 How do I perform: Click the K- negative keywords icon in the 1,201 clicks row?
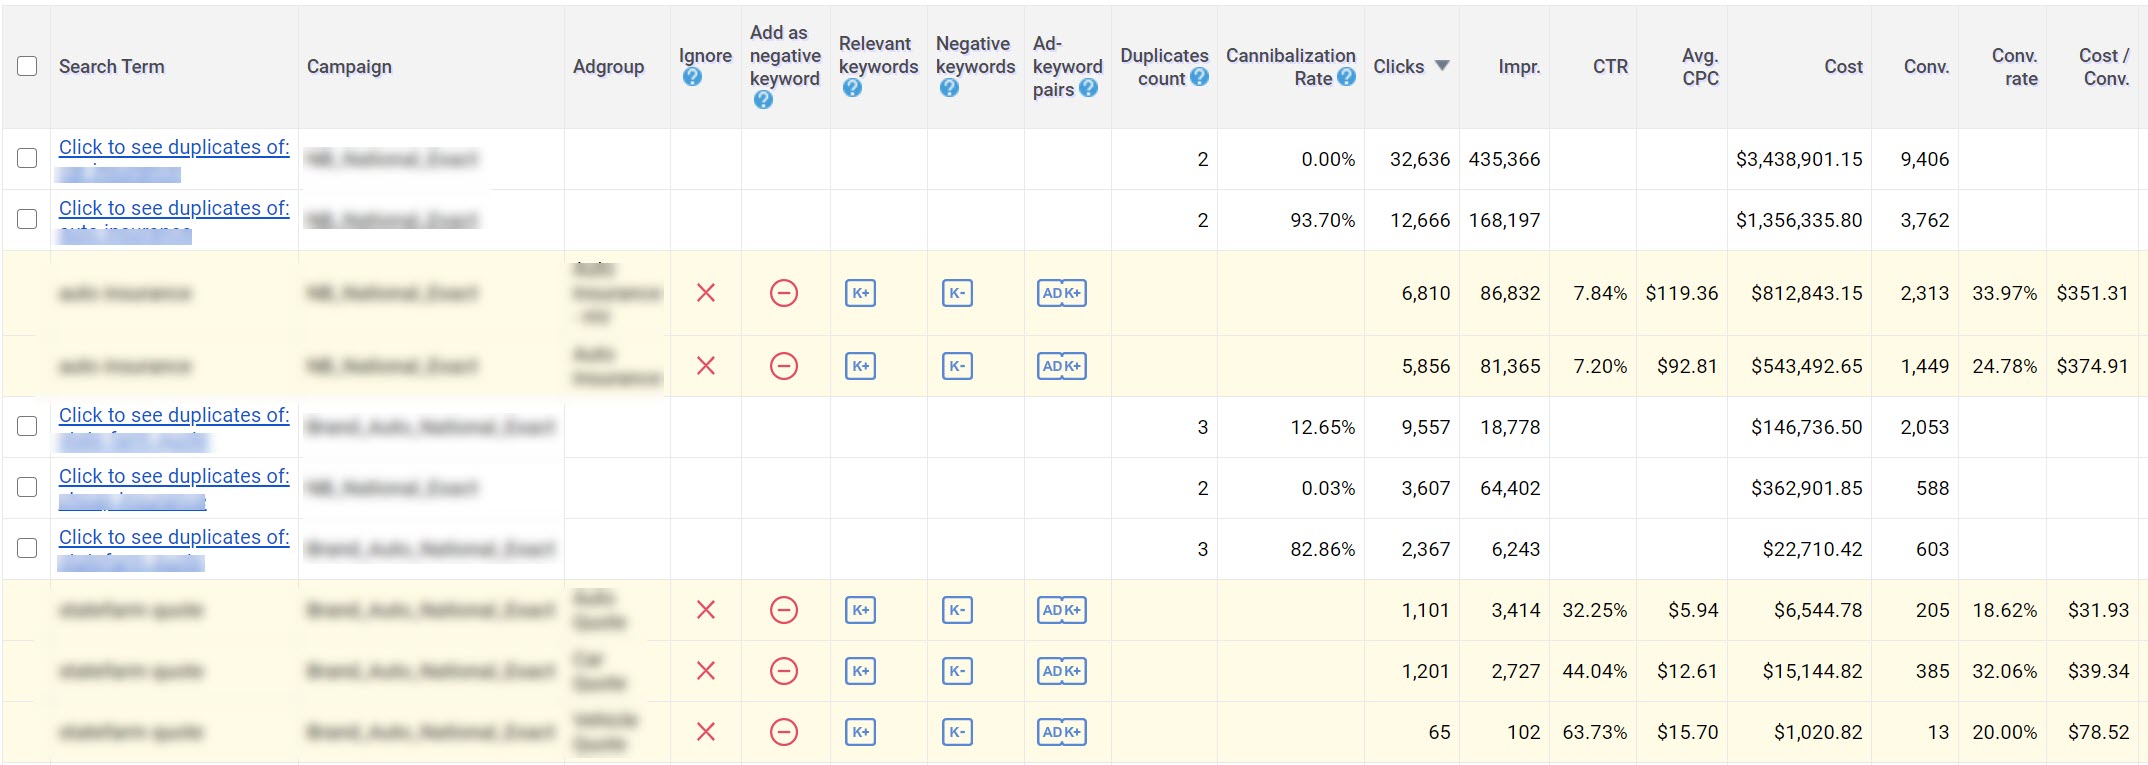tap(957, 671)
